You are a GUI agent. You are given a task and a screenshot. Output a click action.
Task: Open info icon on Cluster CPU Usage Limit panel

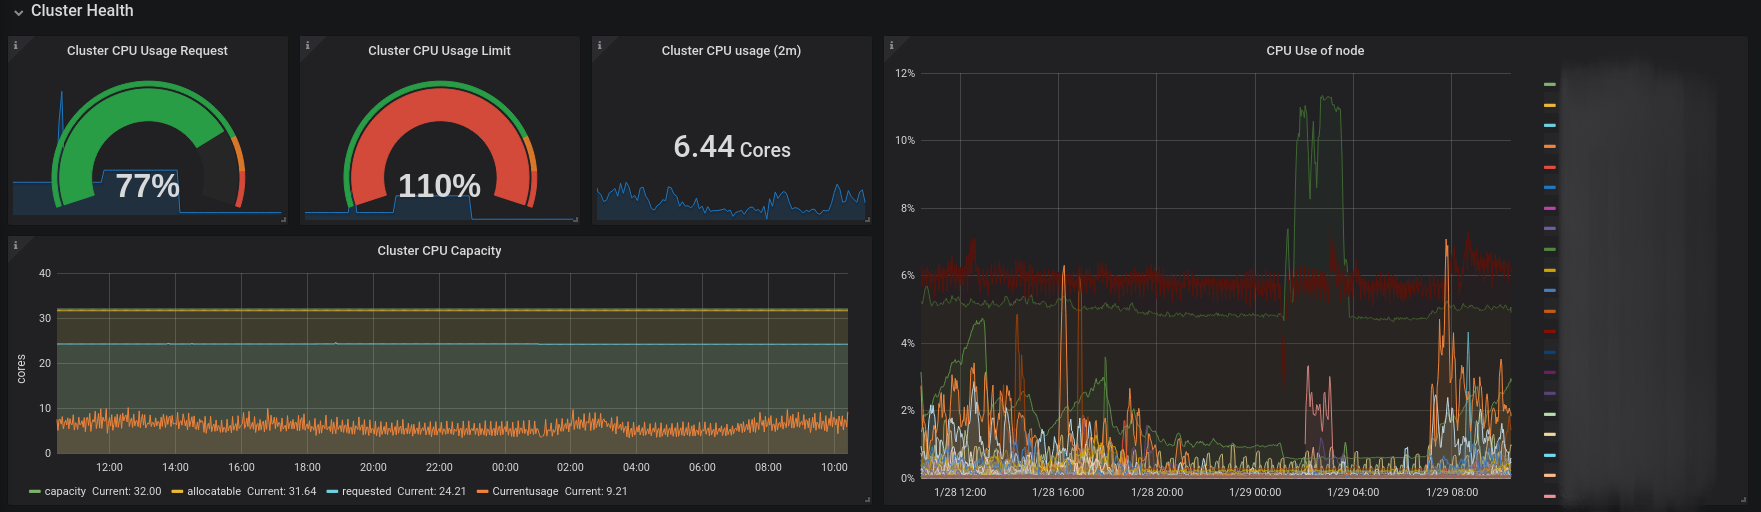pos(307,45)
